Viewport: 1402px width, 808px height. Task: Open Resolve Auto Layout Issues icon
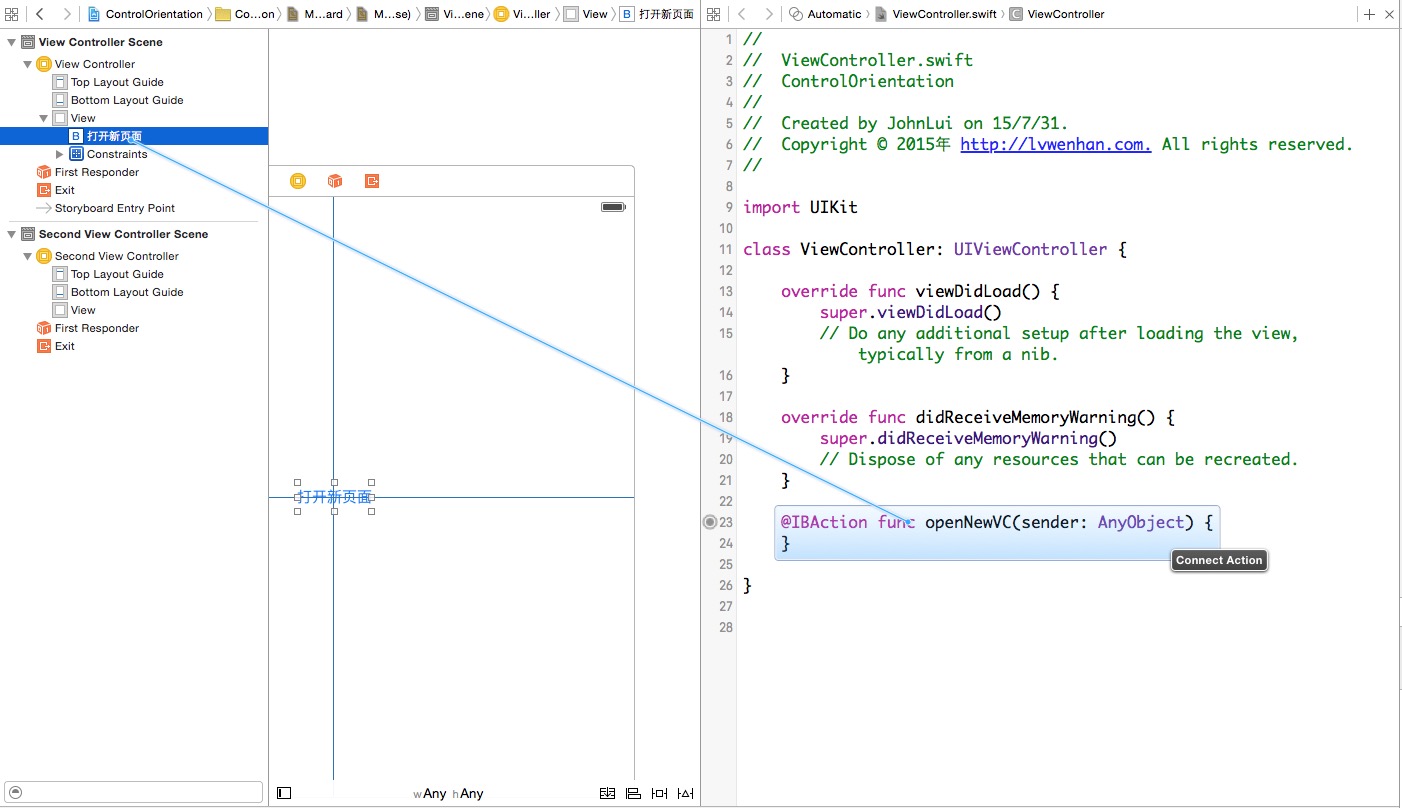point(685,793)
